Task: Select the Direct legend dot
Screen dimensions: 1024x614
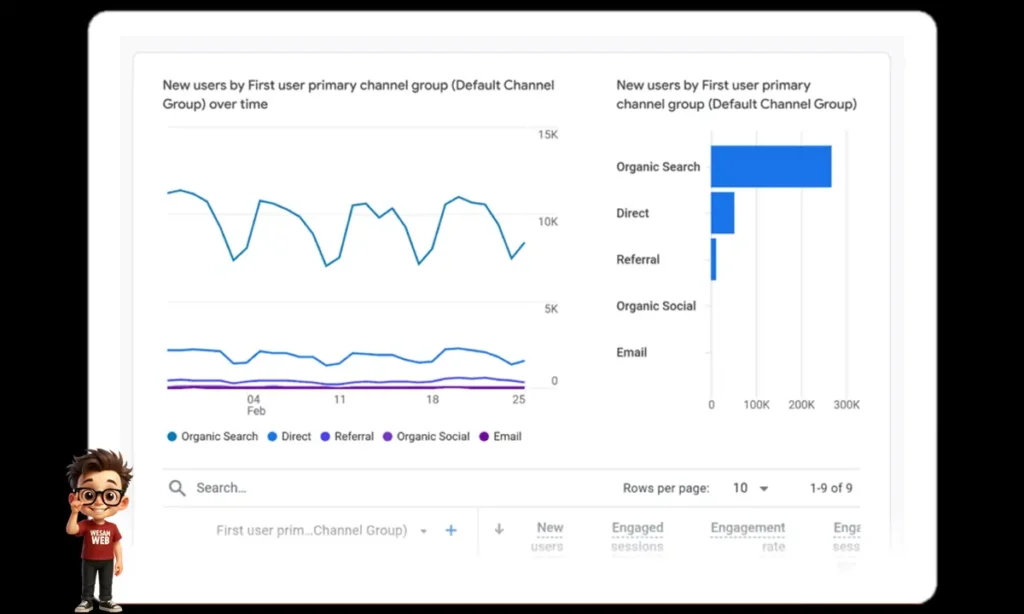Action: tap(271, 436)
